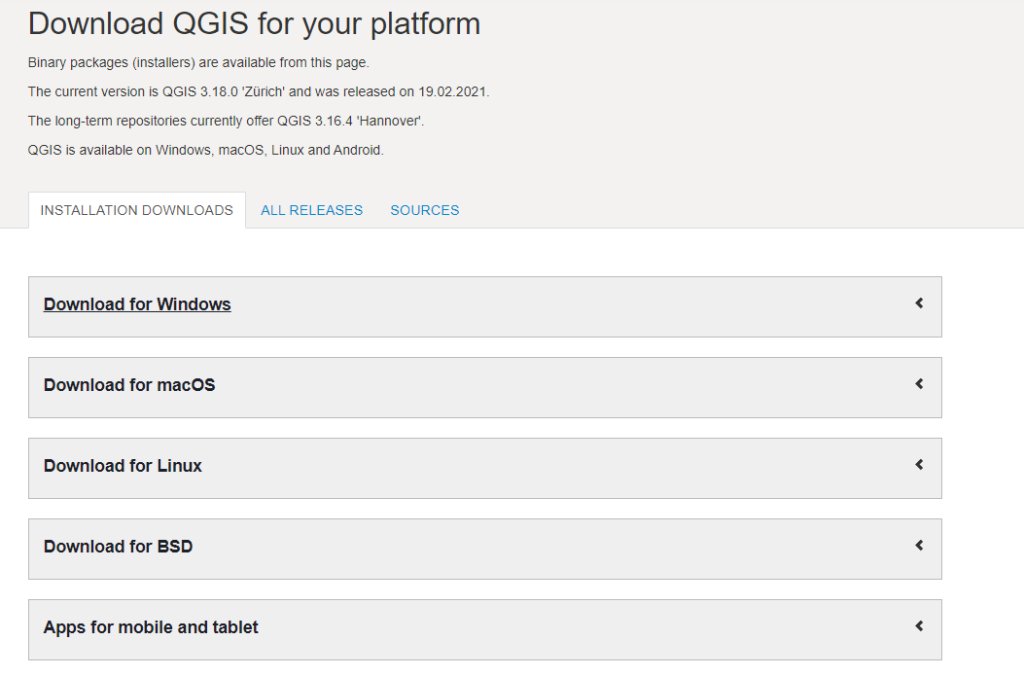Viewport: 1024px width, 676px height.
Task: Open the 'Apps for mobile and tablet' label
Action: (x=151, y=628)
